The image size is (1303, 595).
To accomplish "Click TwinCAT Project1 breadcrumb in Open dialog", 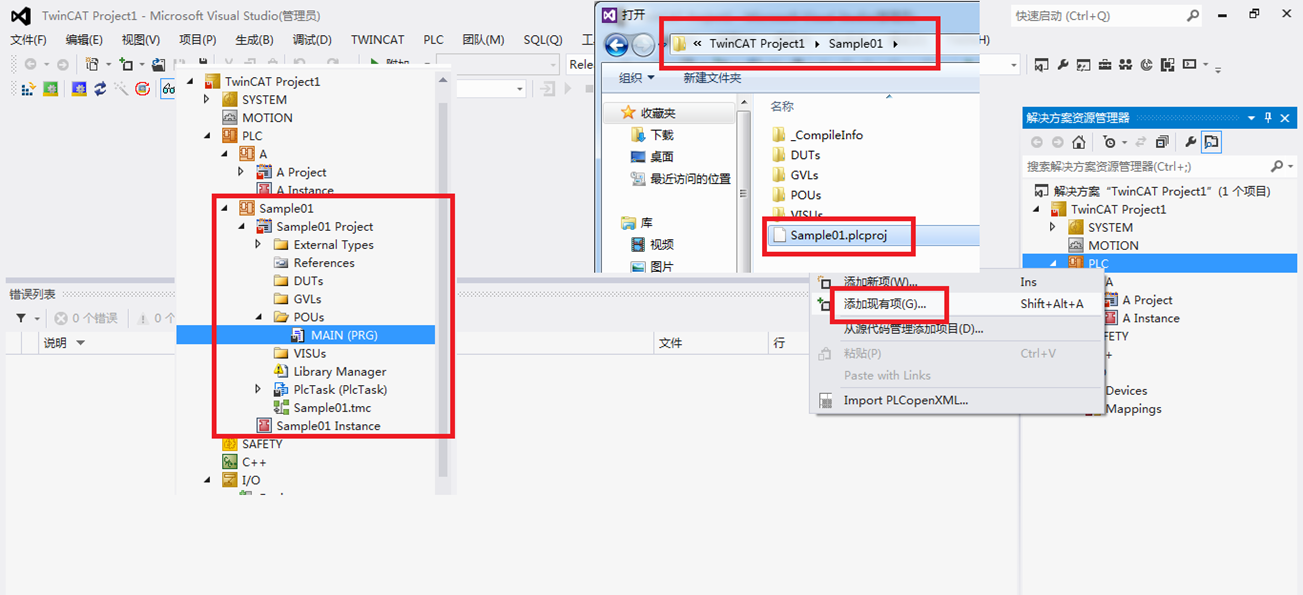I will [x=757, y=44].
